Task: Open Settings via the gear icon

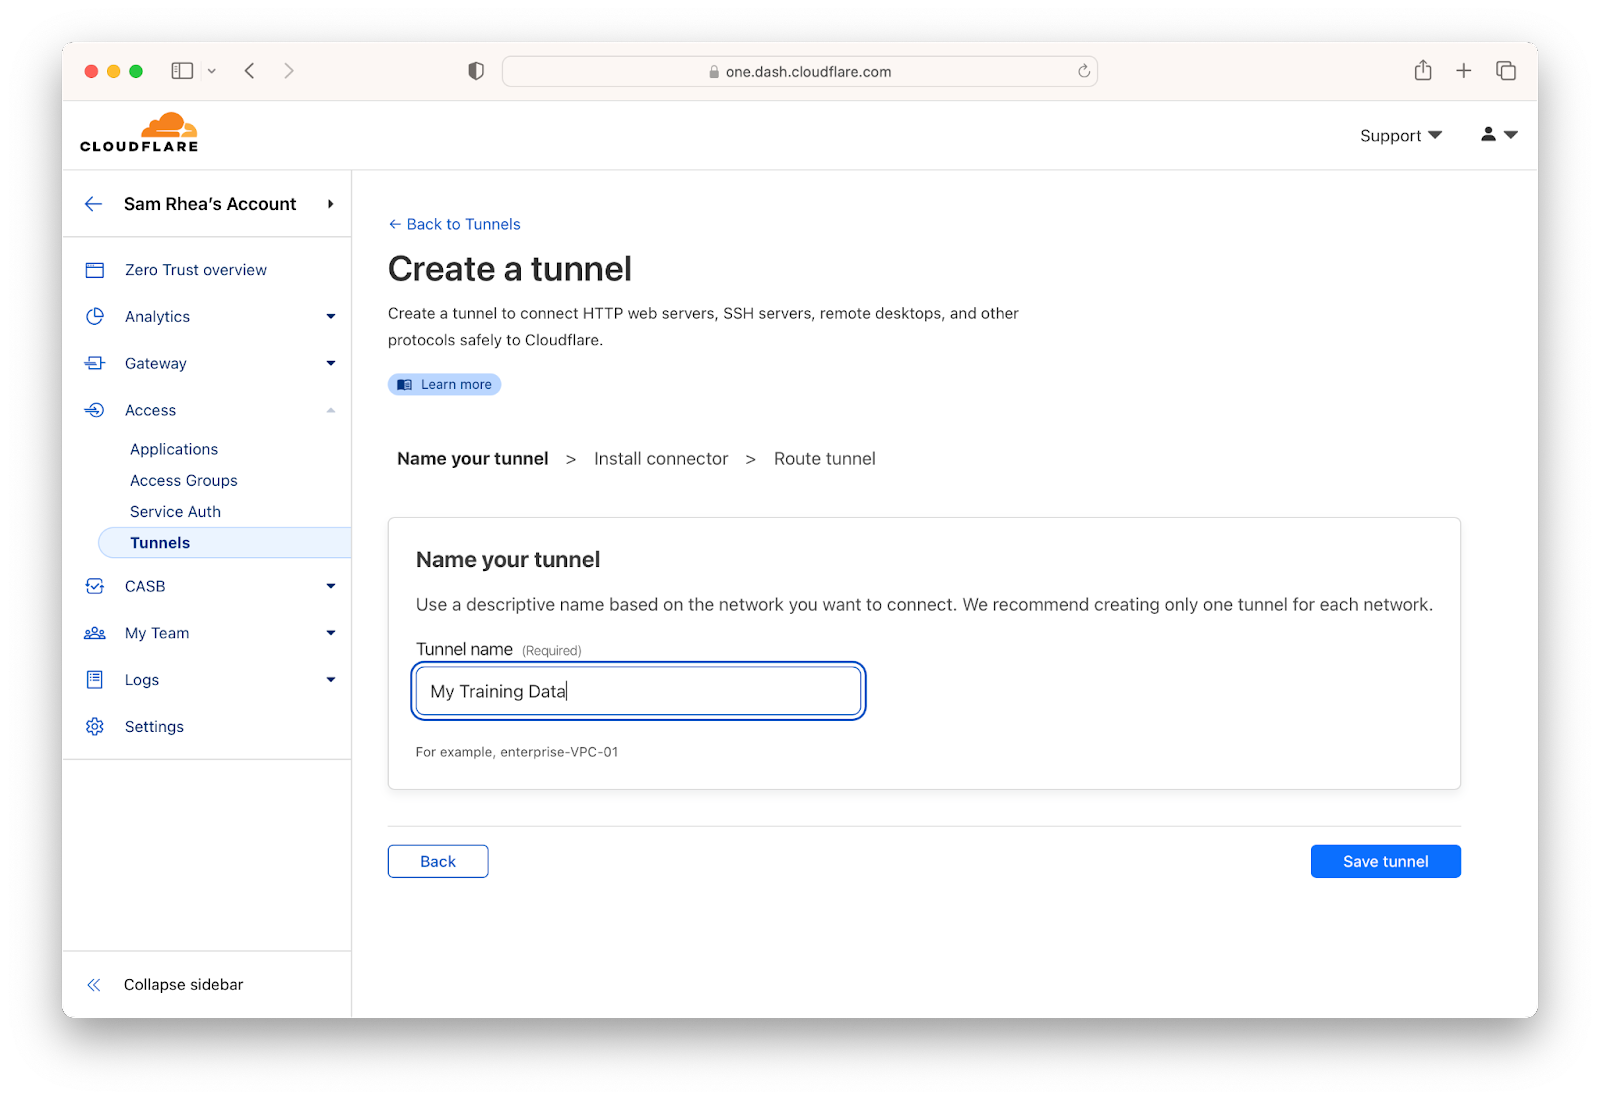Action: [x=95, y=727]
